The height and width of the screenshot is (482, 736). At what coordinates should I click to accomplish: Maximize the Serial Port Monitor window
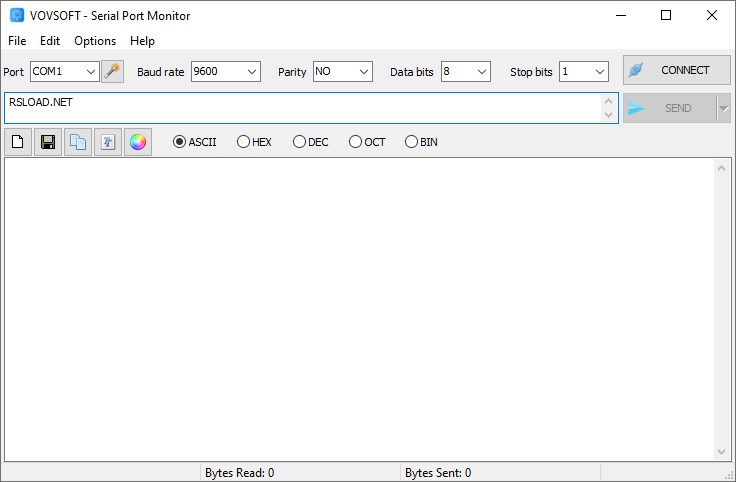pos(666,15)
